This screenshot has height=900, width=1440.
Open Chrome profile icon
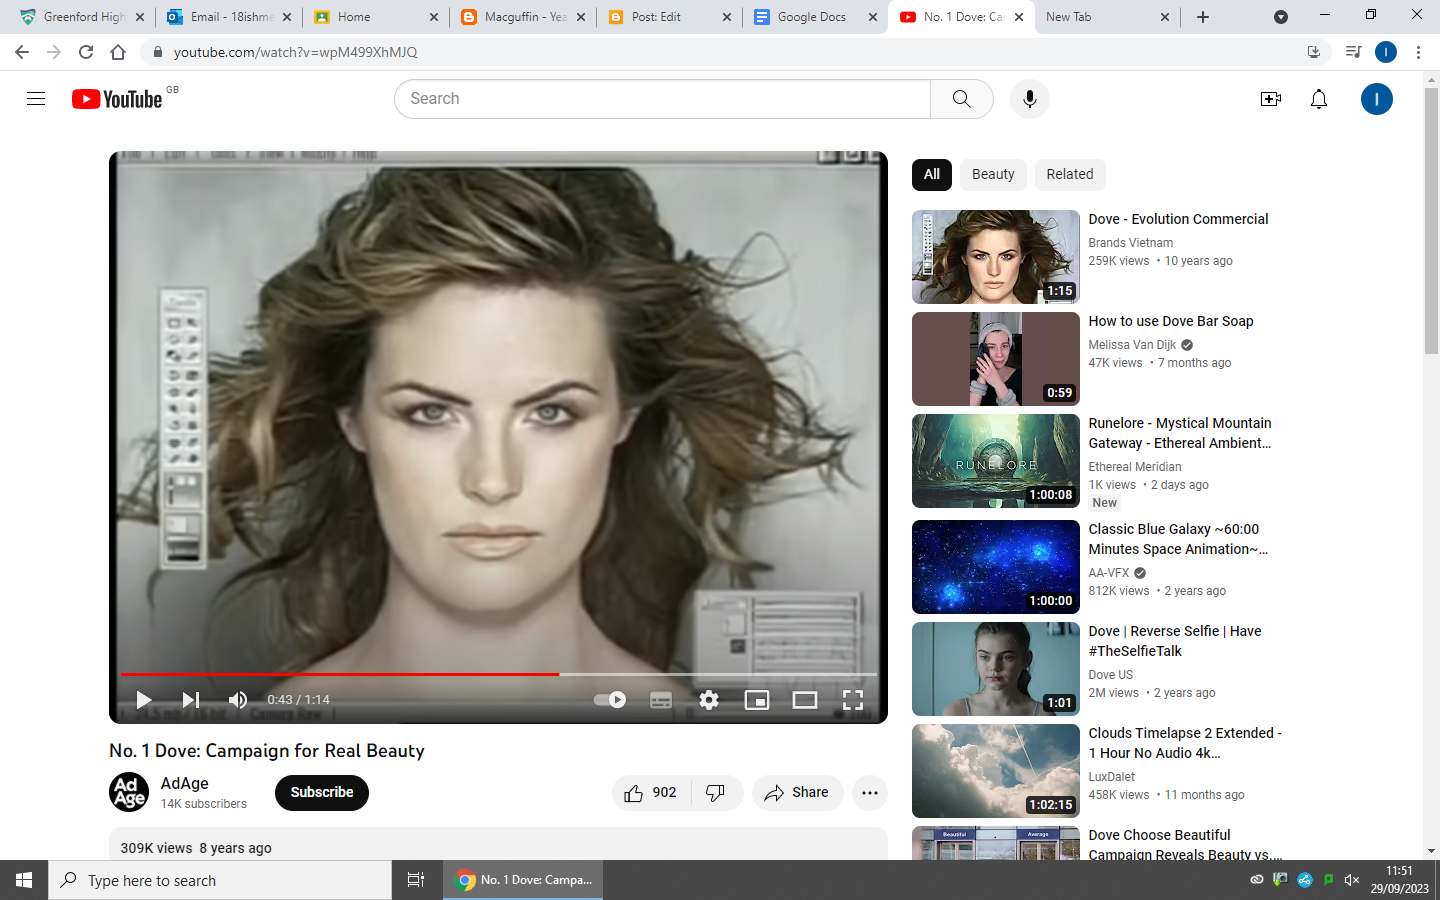click(1386, 52)
